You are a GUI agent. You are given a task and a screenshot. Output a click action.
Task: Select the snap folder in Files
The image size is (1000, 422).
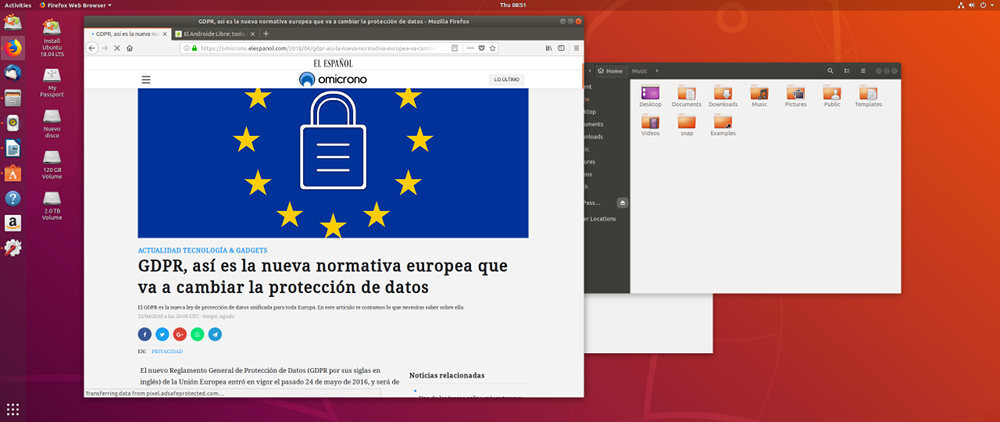click(x=686, y=126)
